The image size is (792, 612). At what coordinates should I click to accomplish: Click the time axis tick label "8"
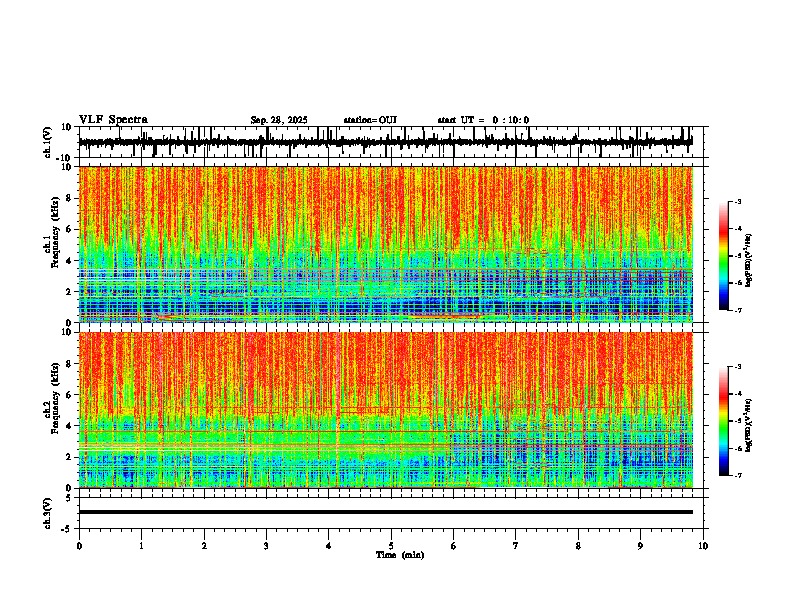(x=578, y=546)
